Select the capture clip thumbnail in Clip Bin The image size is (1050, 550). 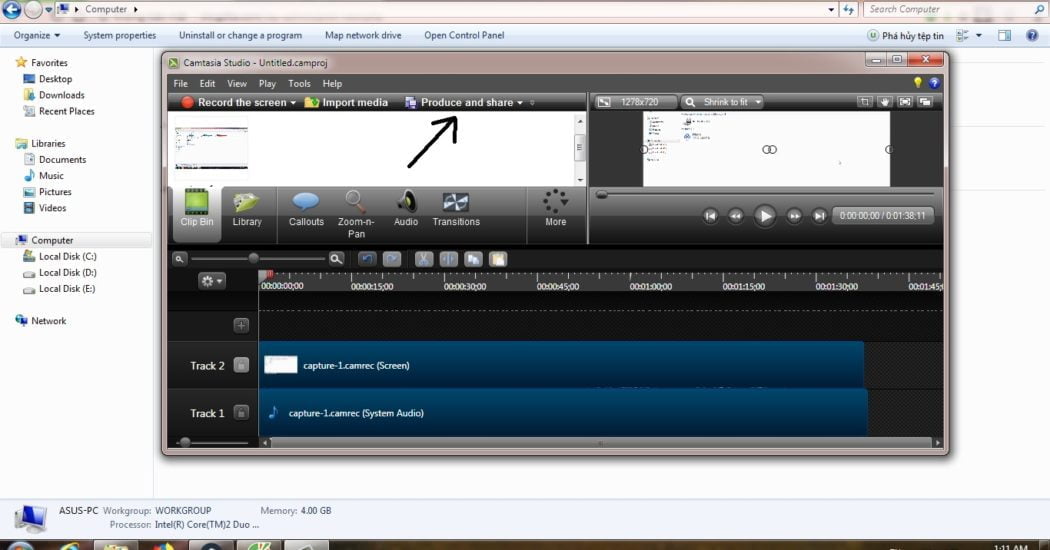[x=211, y=147]
